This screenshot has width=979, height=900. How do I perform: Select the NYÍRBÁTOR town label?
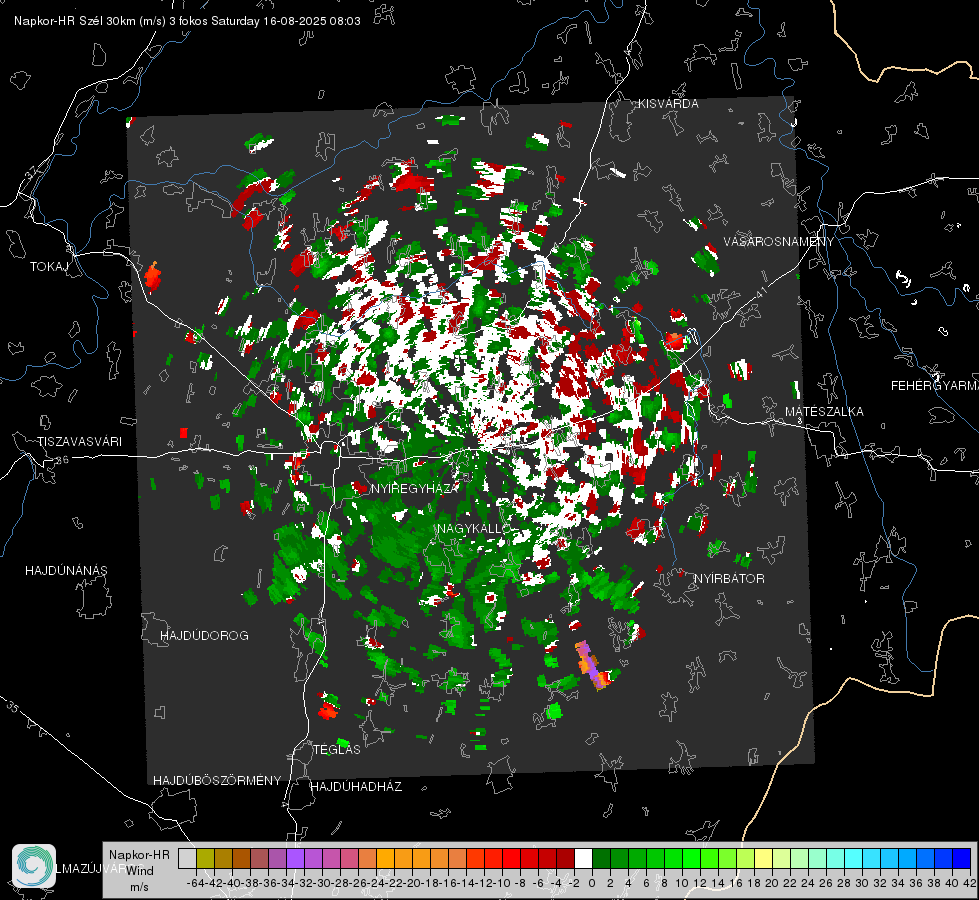click(729, 579)
